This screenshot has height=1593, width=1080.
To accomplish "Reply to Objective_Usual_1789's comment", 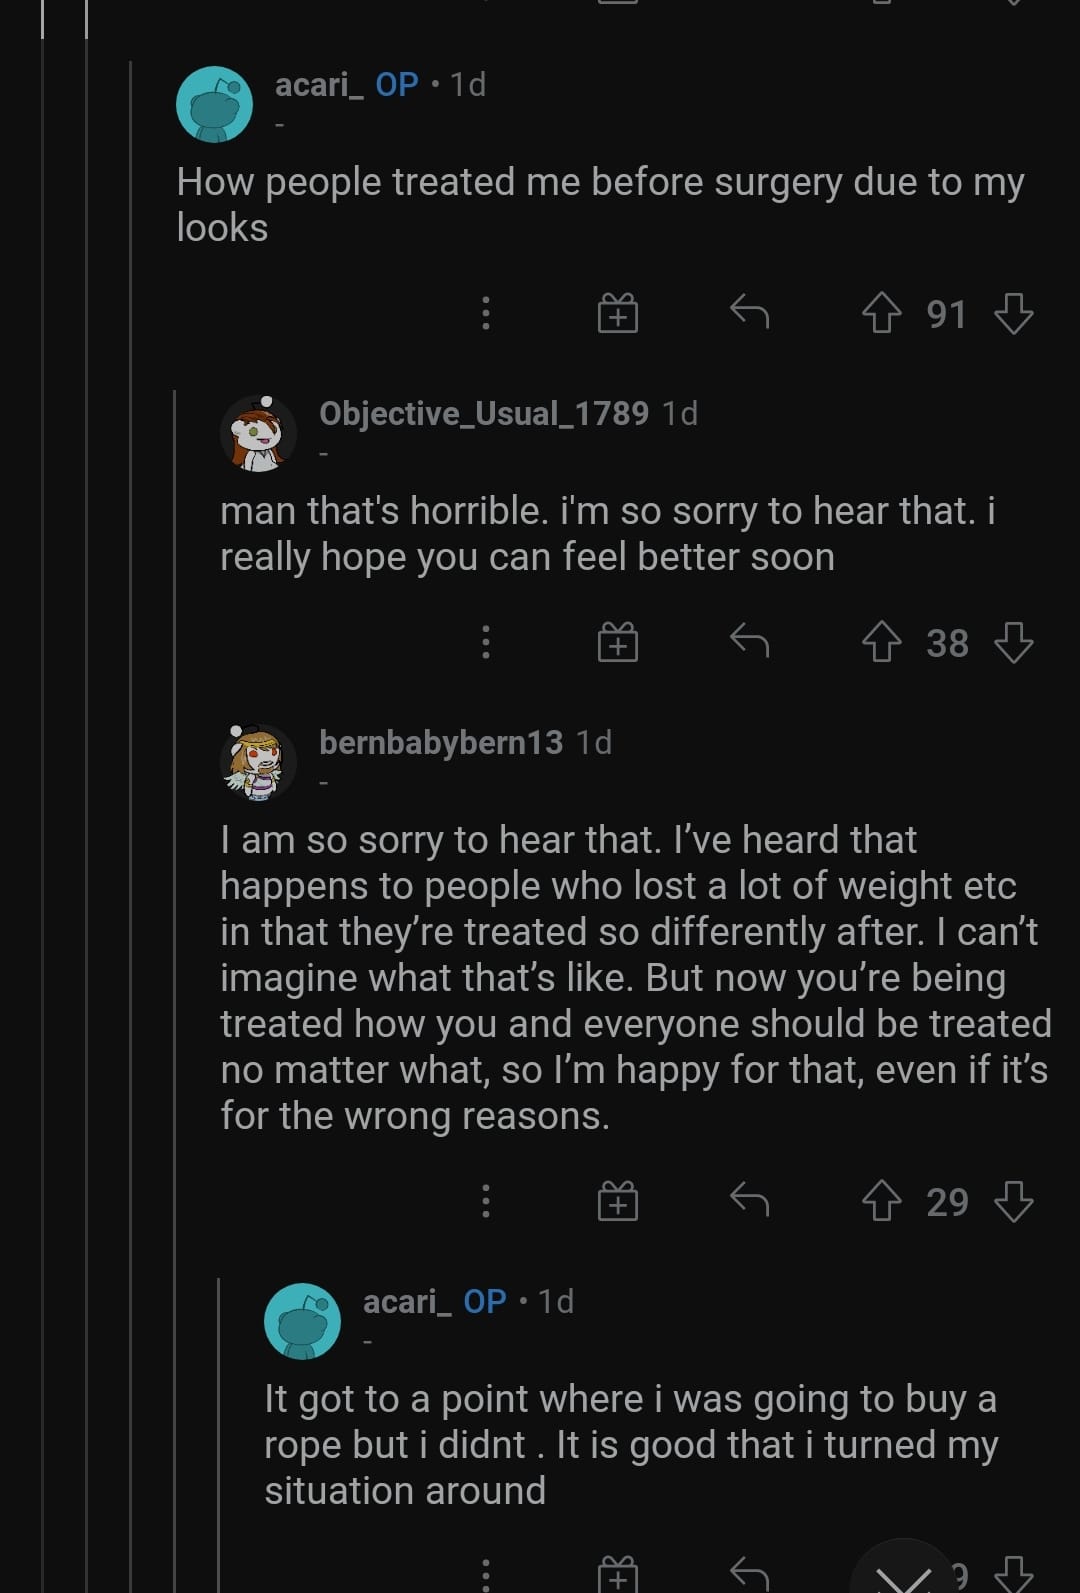I will [749, 642].
